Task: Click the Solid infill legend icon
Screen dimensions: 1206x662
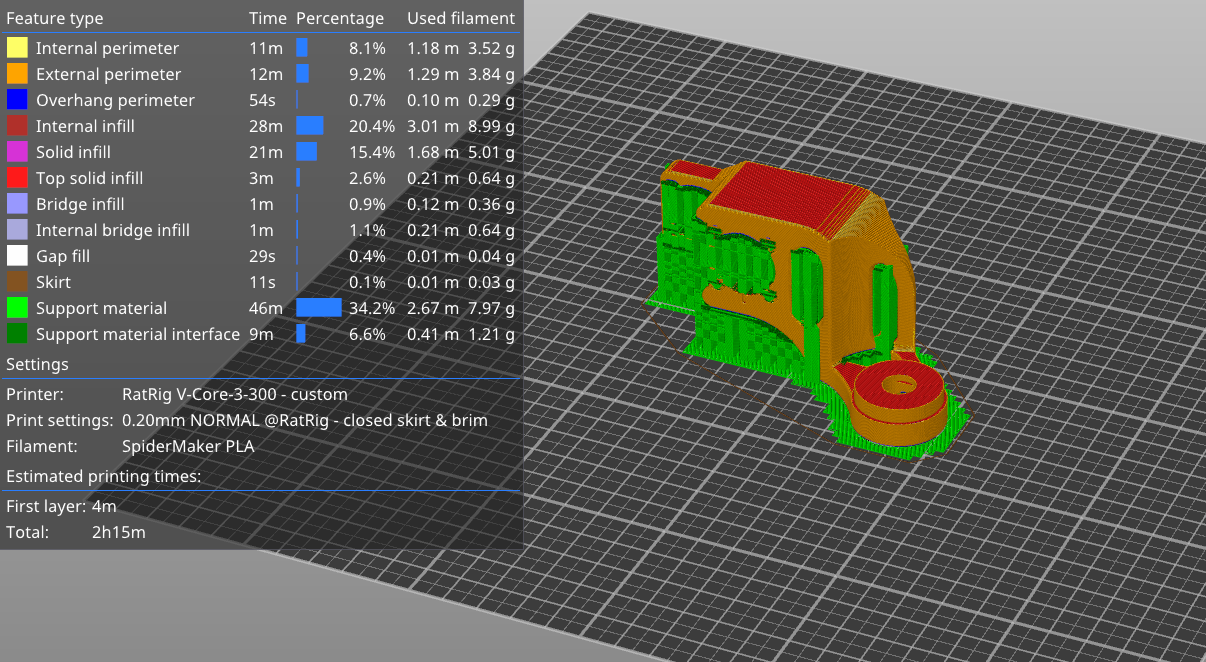Action: click(x=21, y=152)
